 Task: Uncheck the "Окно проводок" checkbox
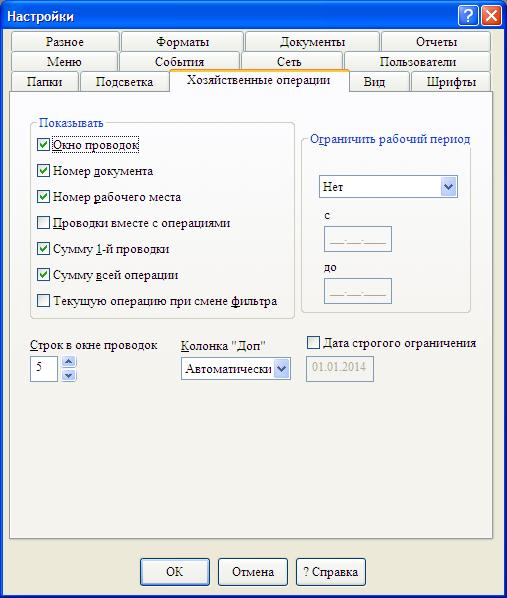tap(43, 145)
